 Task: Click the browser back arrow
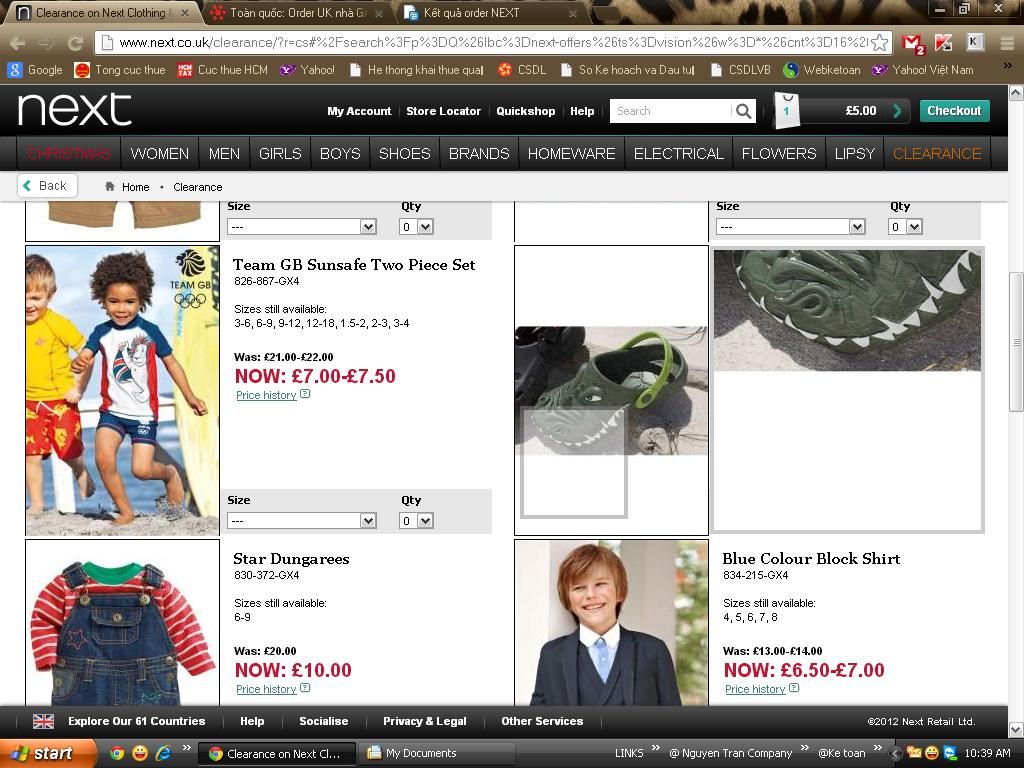point(18,43)
